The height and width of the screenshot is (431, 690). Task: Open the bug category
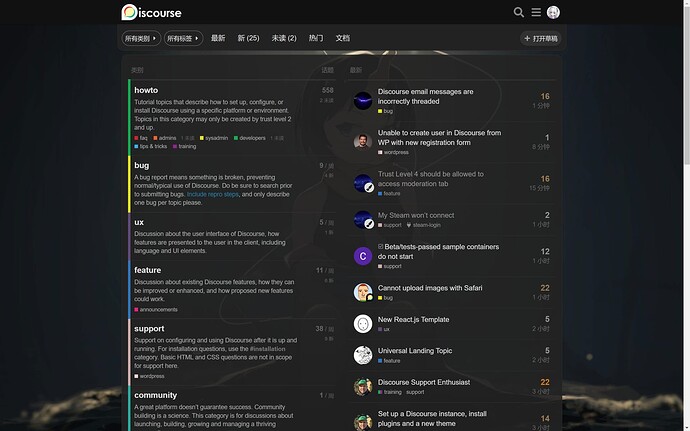[x=141, y=166]
